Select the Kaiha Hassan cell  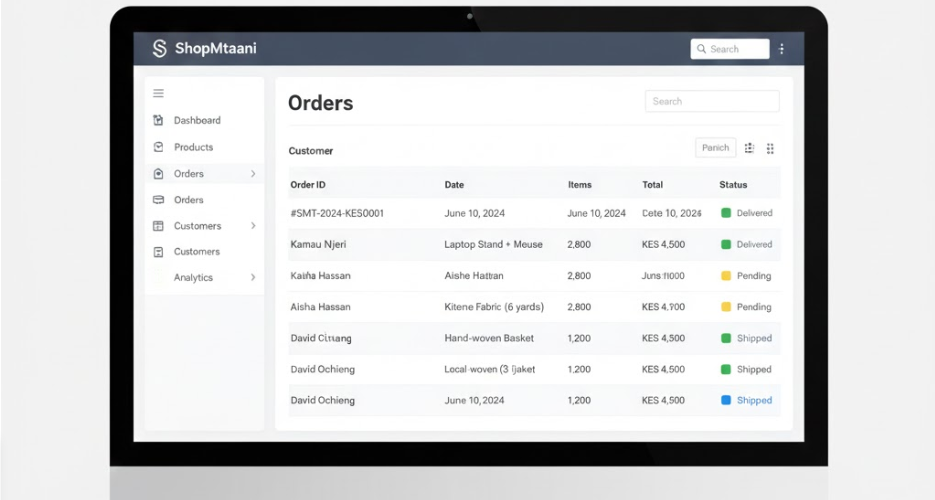point(320,276)
